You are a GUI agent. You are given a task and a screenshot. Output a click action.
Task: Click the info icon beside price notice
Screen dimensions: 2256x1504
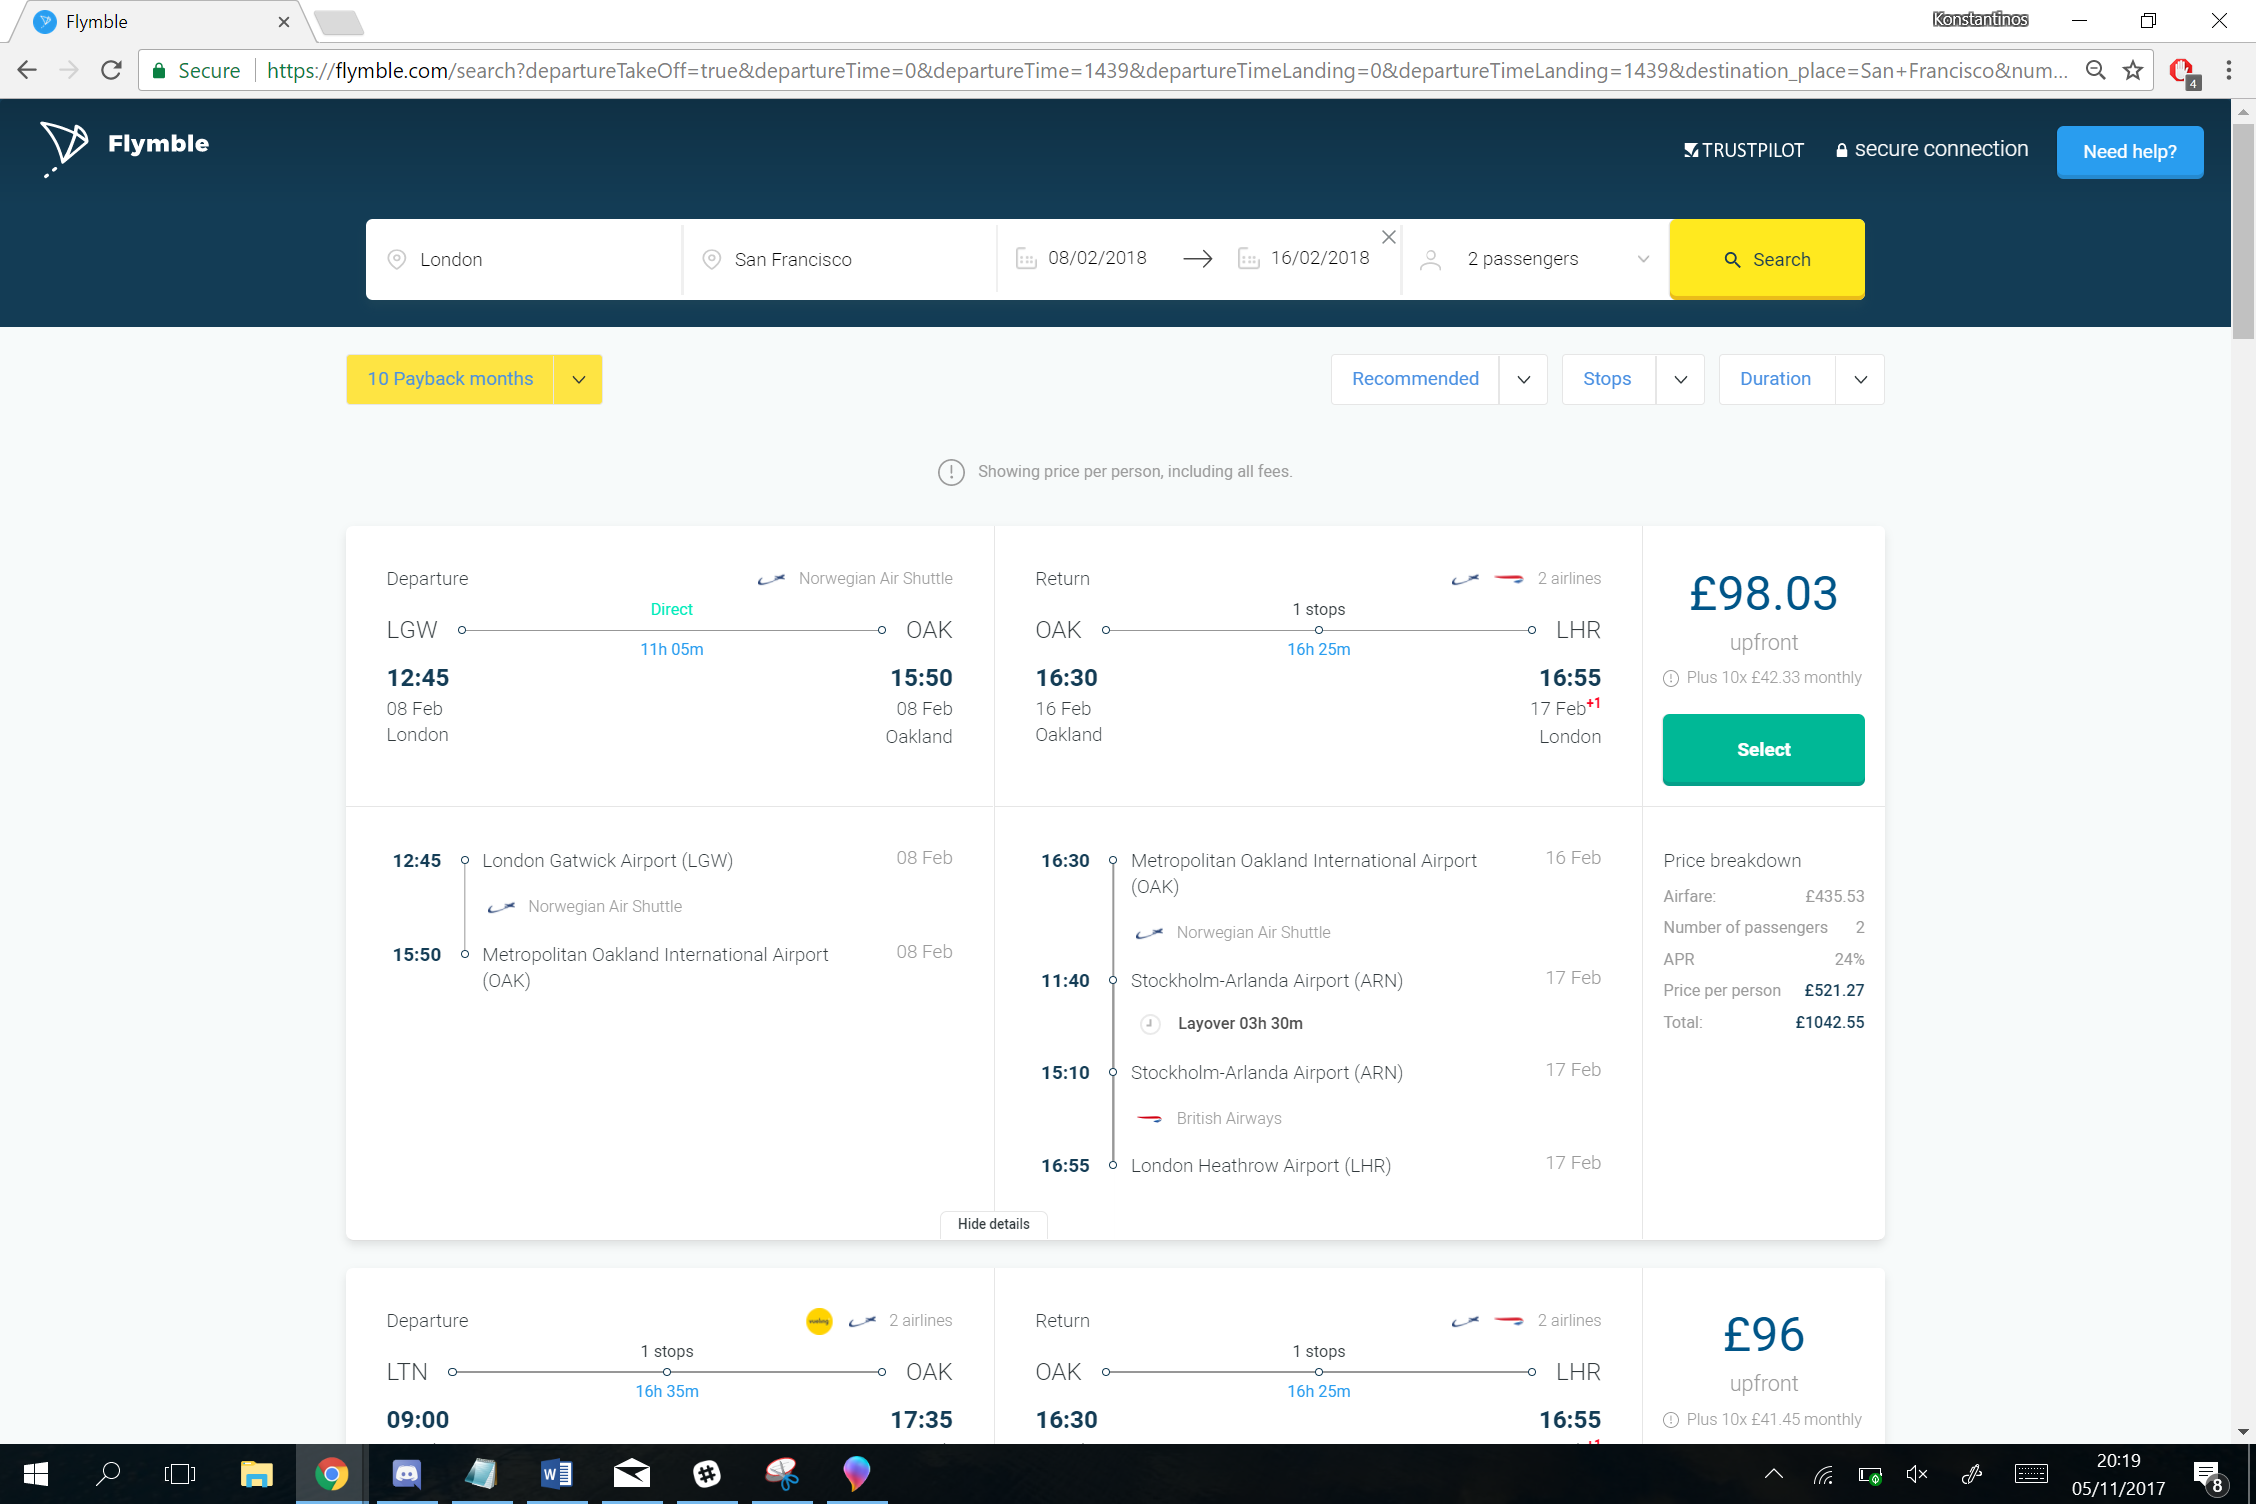click(951, 472)
